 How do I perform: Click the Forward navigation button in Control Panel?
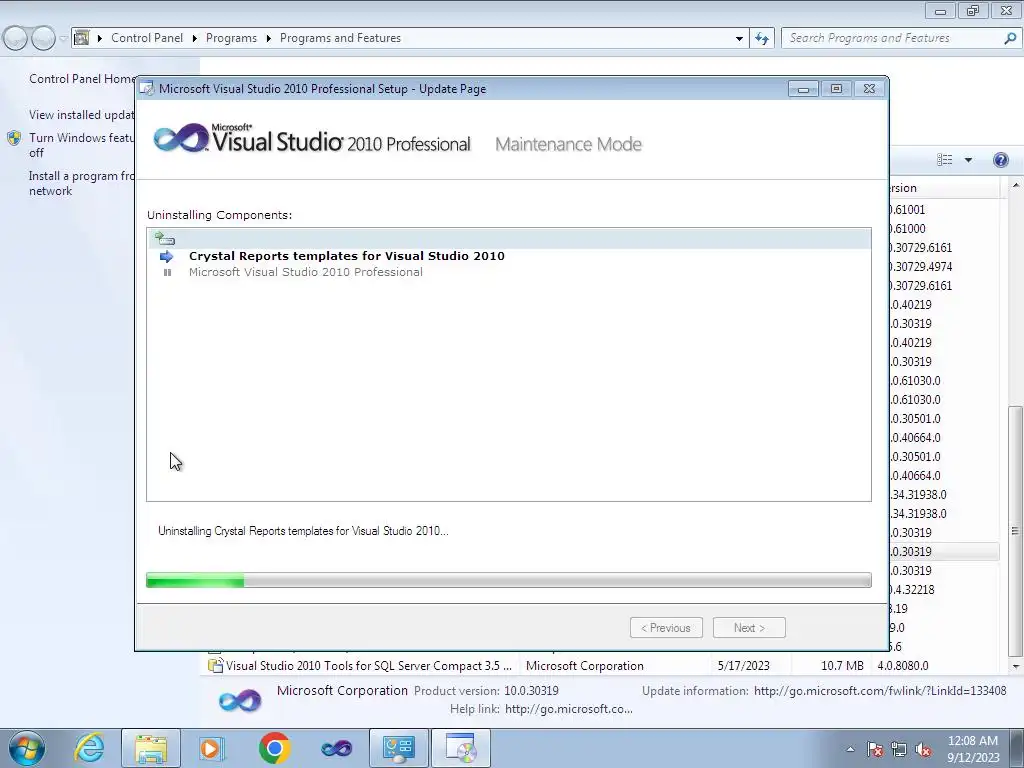(x=43, y=39)
